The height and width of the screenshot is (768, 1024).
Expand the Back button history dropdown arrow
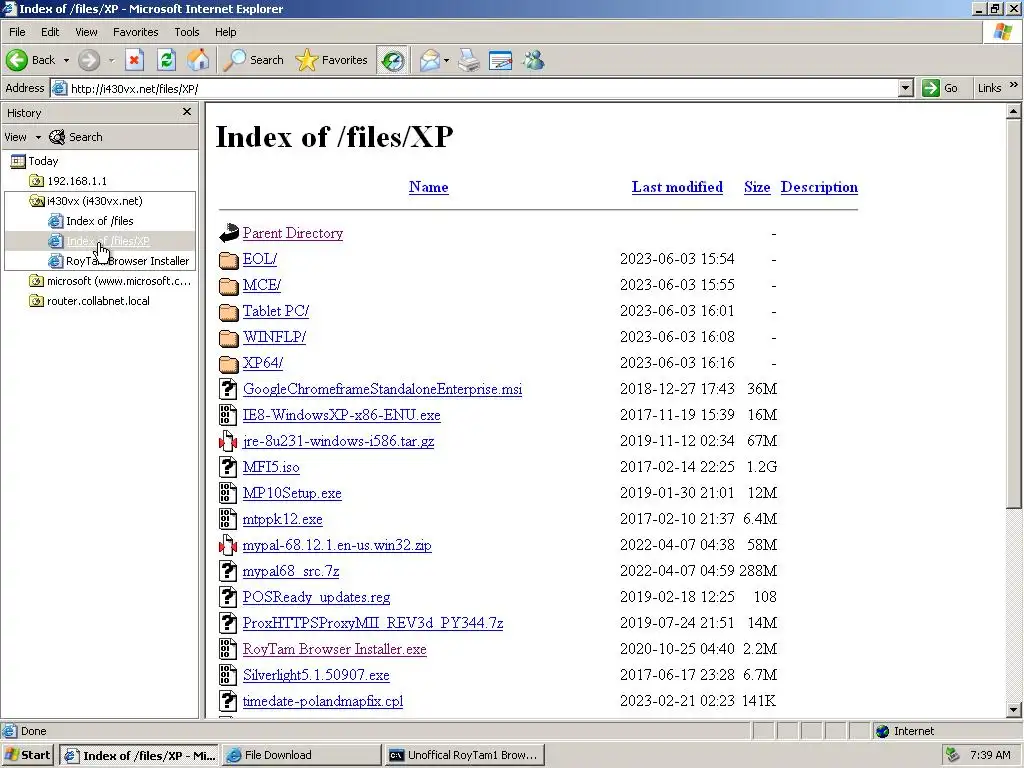click(x=66, y=60)
